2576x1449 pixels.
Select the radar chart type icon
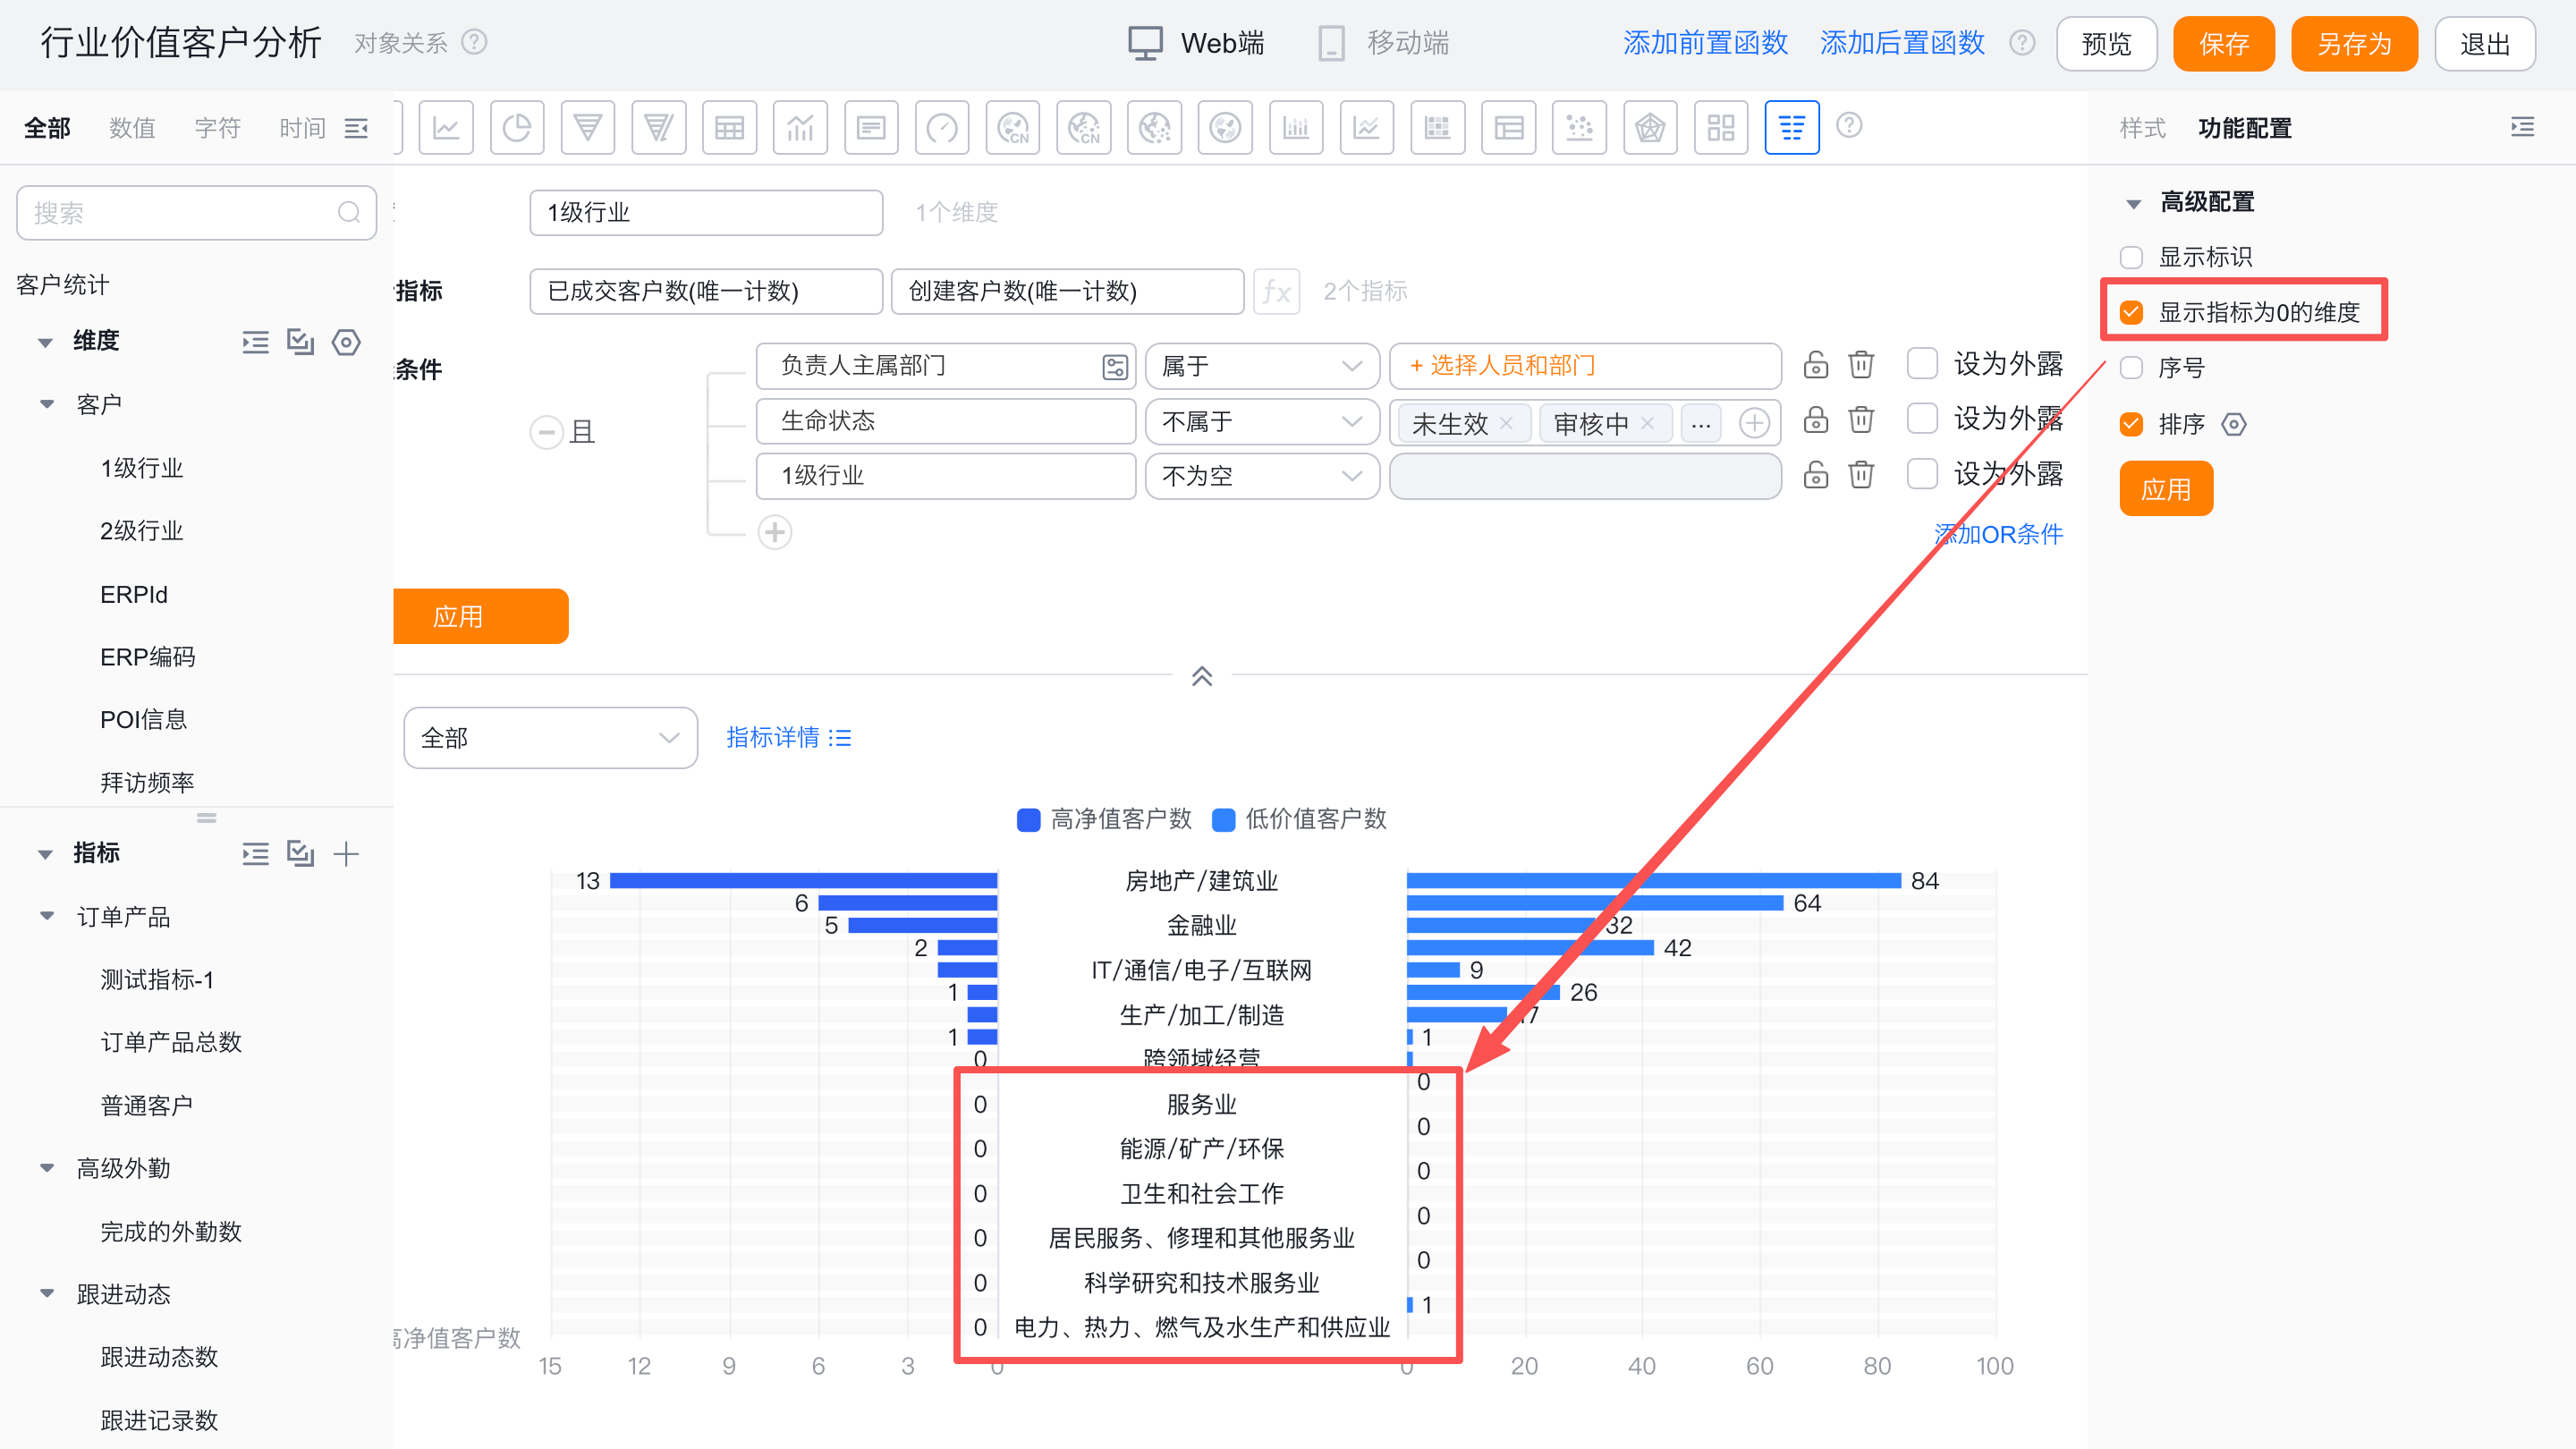[x=1650, y=128]
